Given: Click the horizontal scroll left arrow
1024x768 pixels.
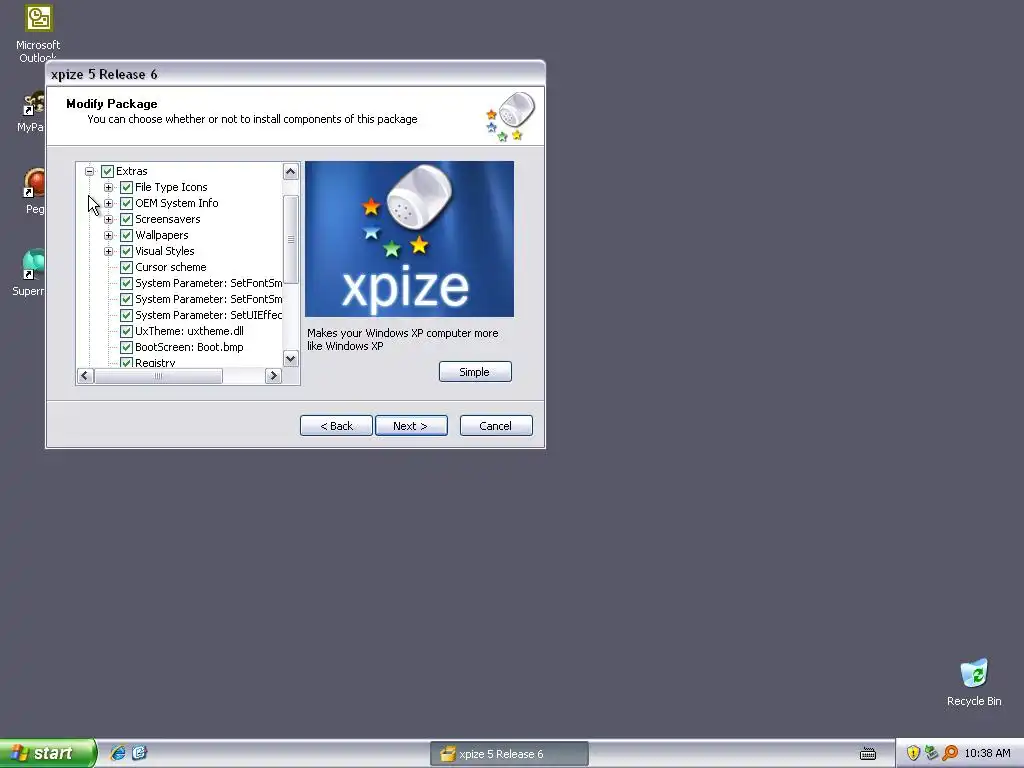Looking at the screenshot, I should [x=85, y=376].
